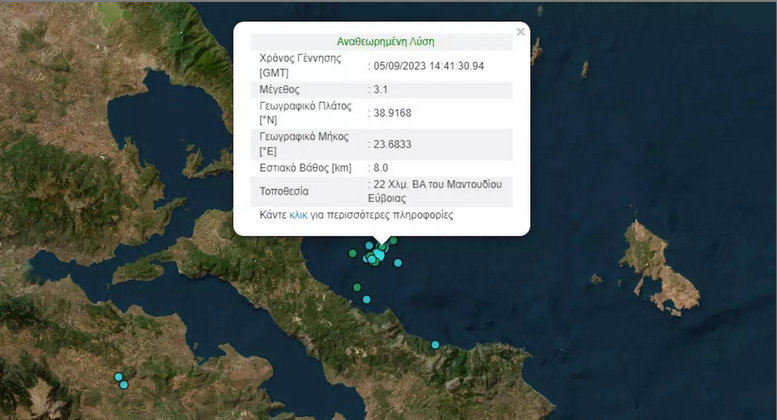This screenshot has width=777, height=420.
Task: Click the focal depth value 8.0
Action: pos(382,168)
